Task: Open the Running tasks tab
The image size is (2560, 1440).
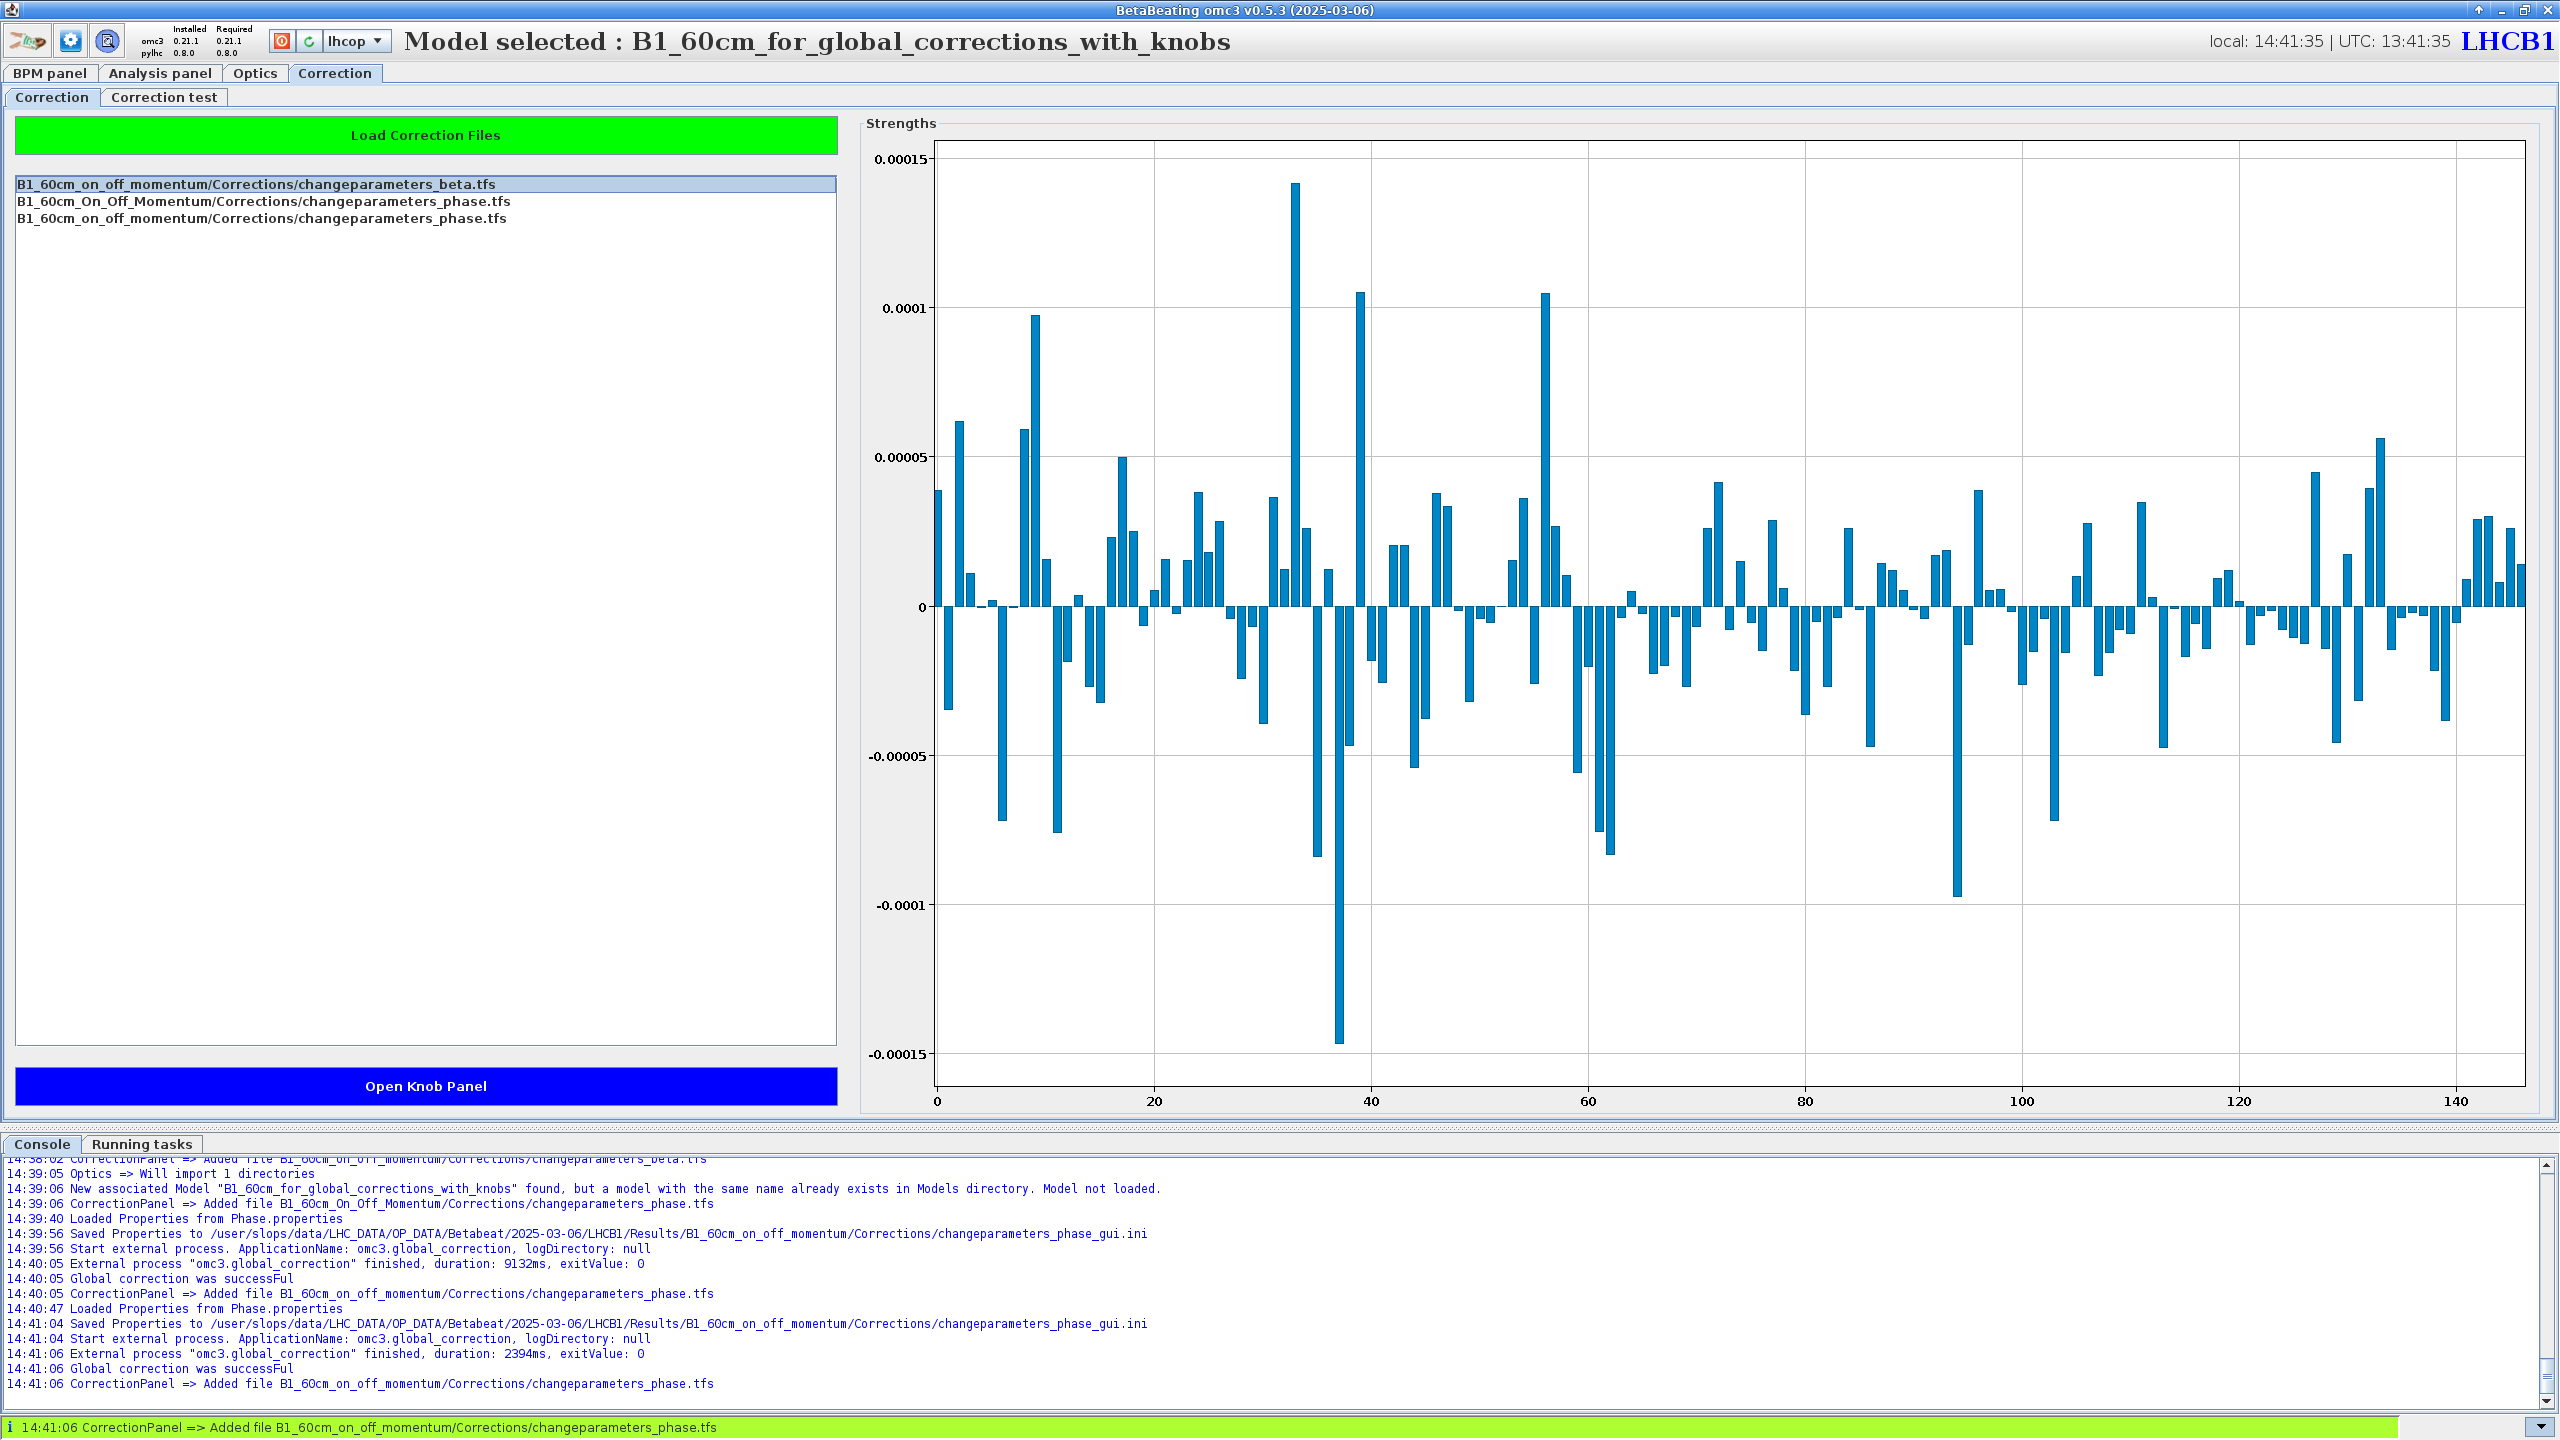Action: (142, 1144)
